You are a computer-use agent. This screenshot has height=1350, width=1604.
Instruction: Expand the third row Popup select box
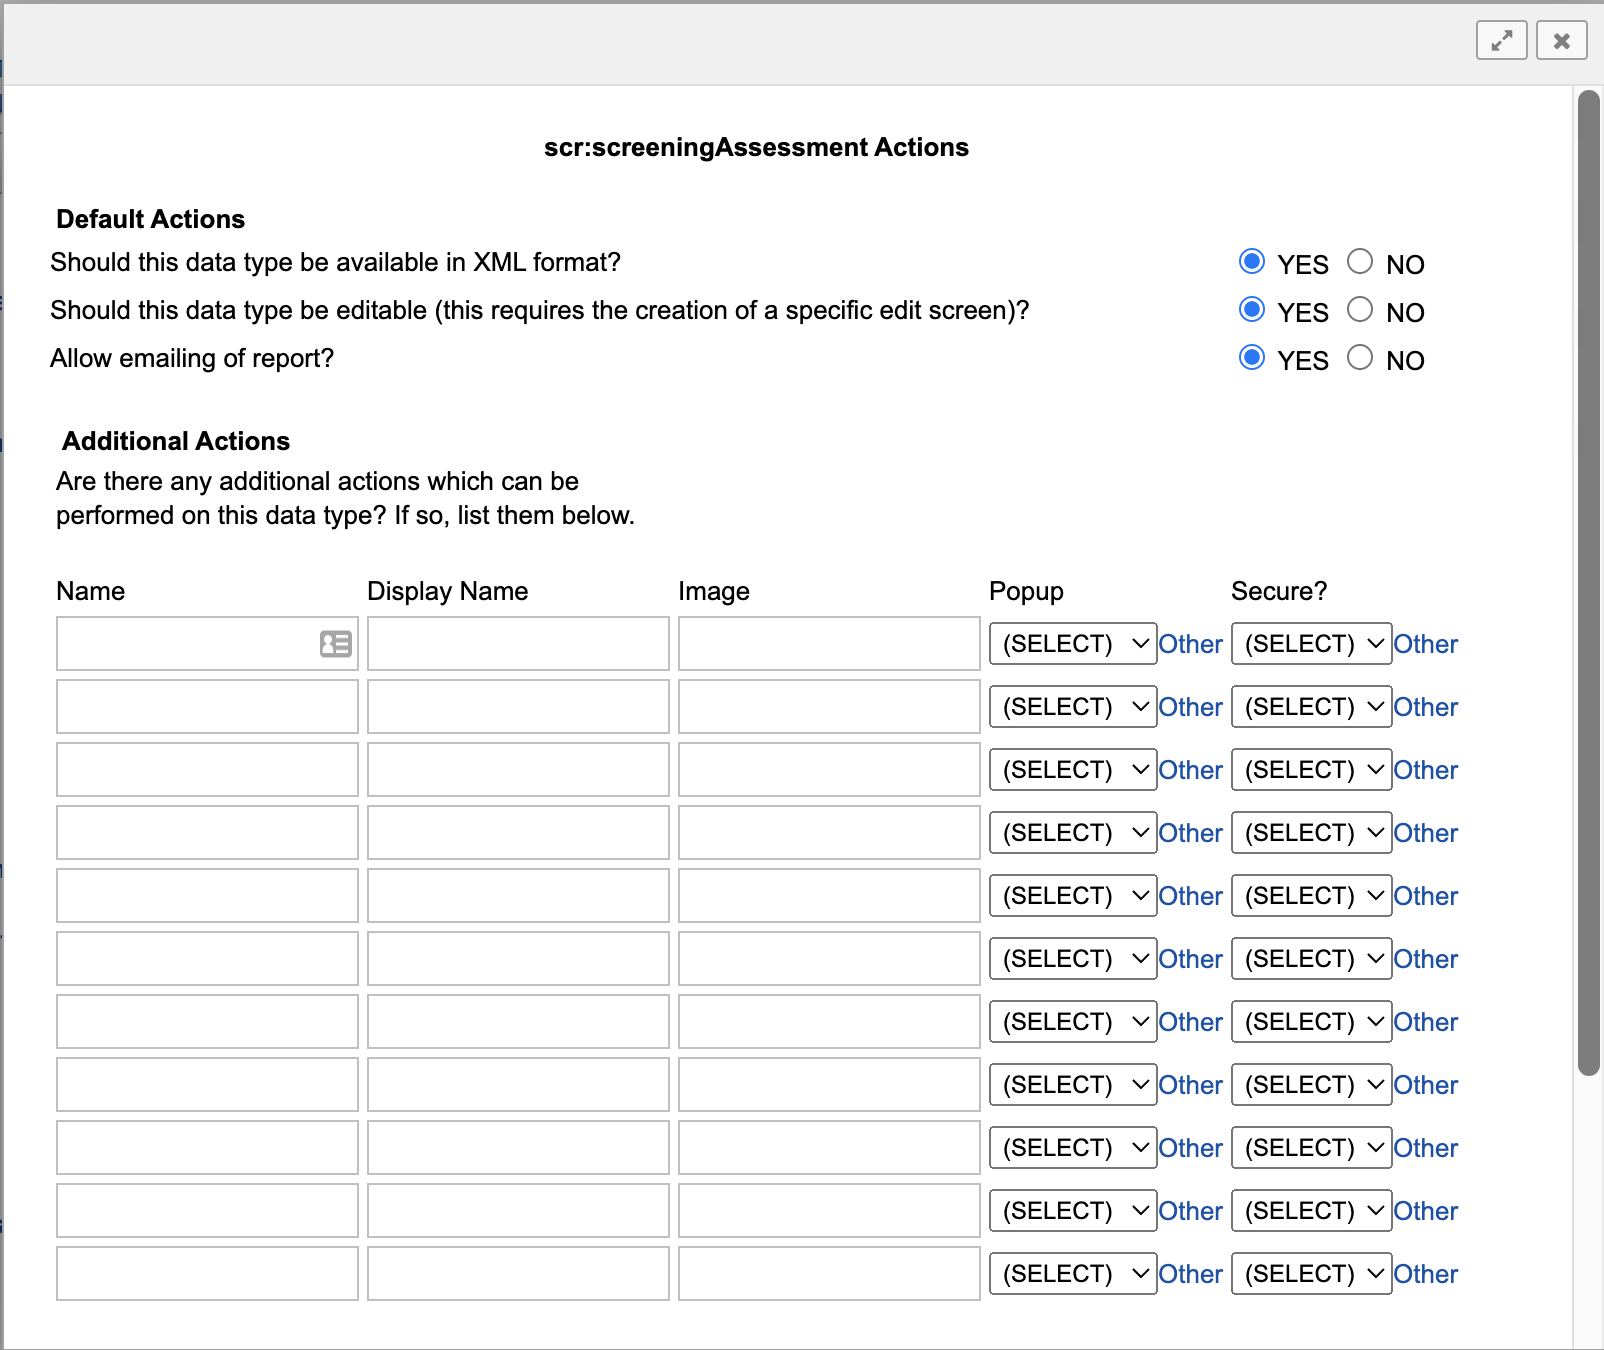pos(1072,770)
